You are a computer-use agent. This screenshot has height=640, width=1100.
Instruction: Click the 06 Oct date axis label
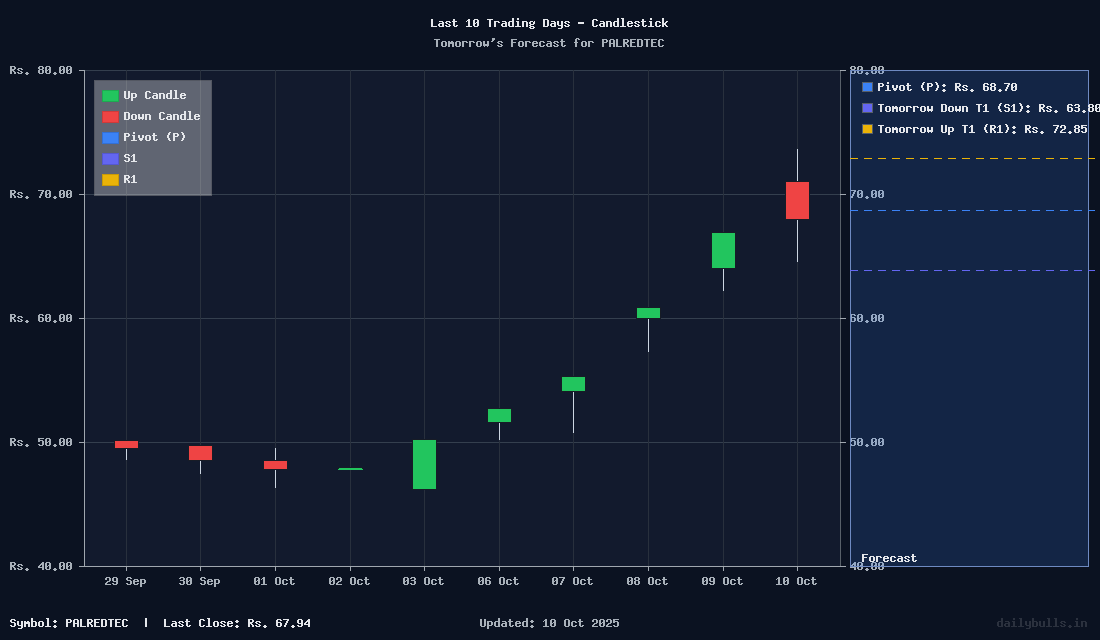498,581
